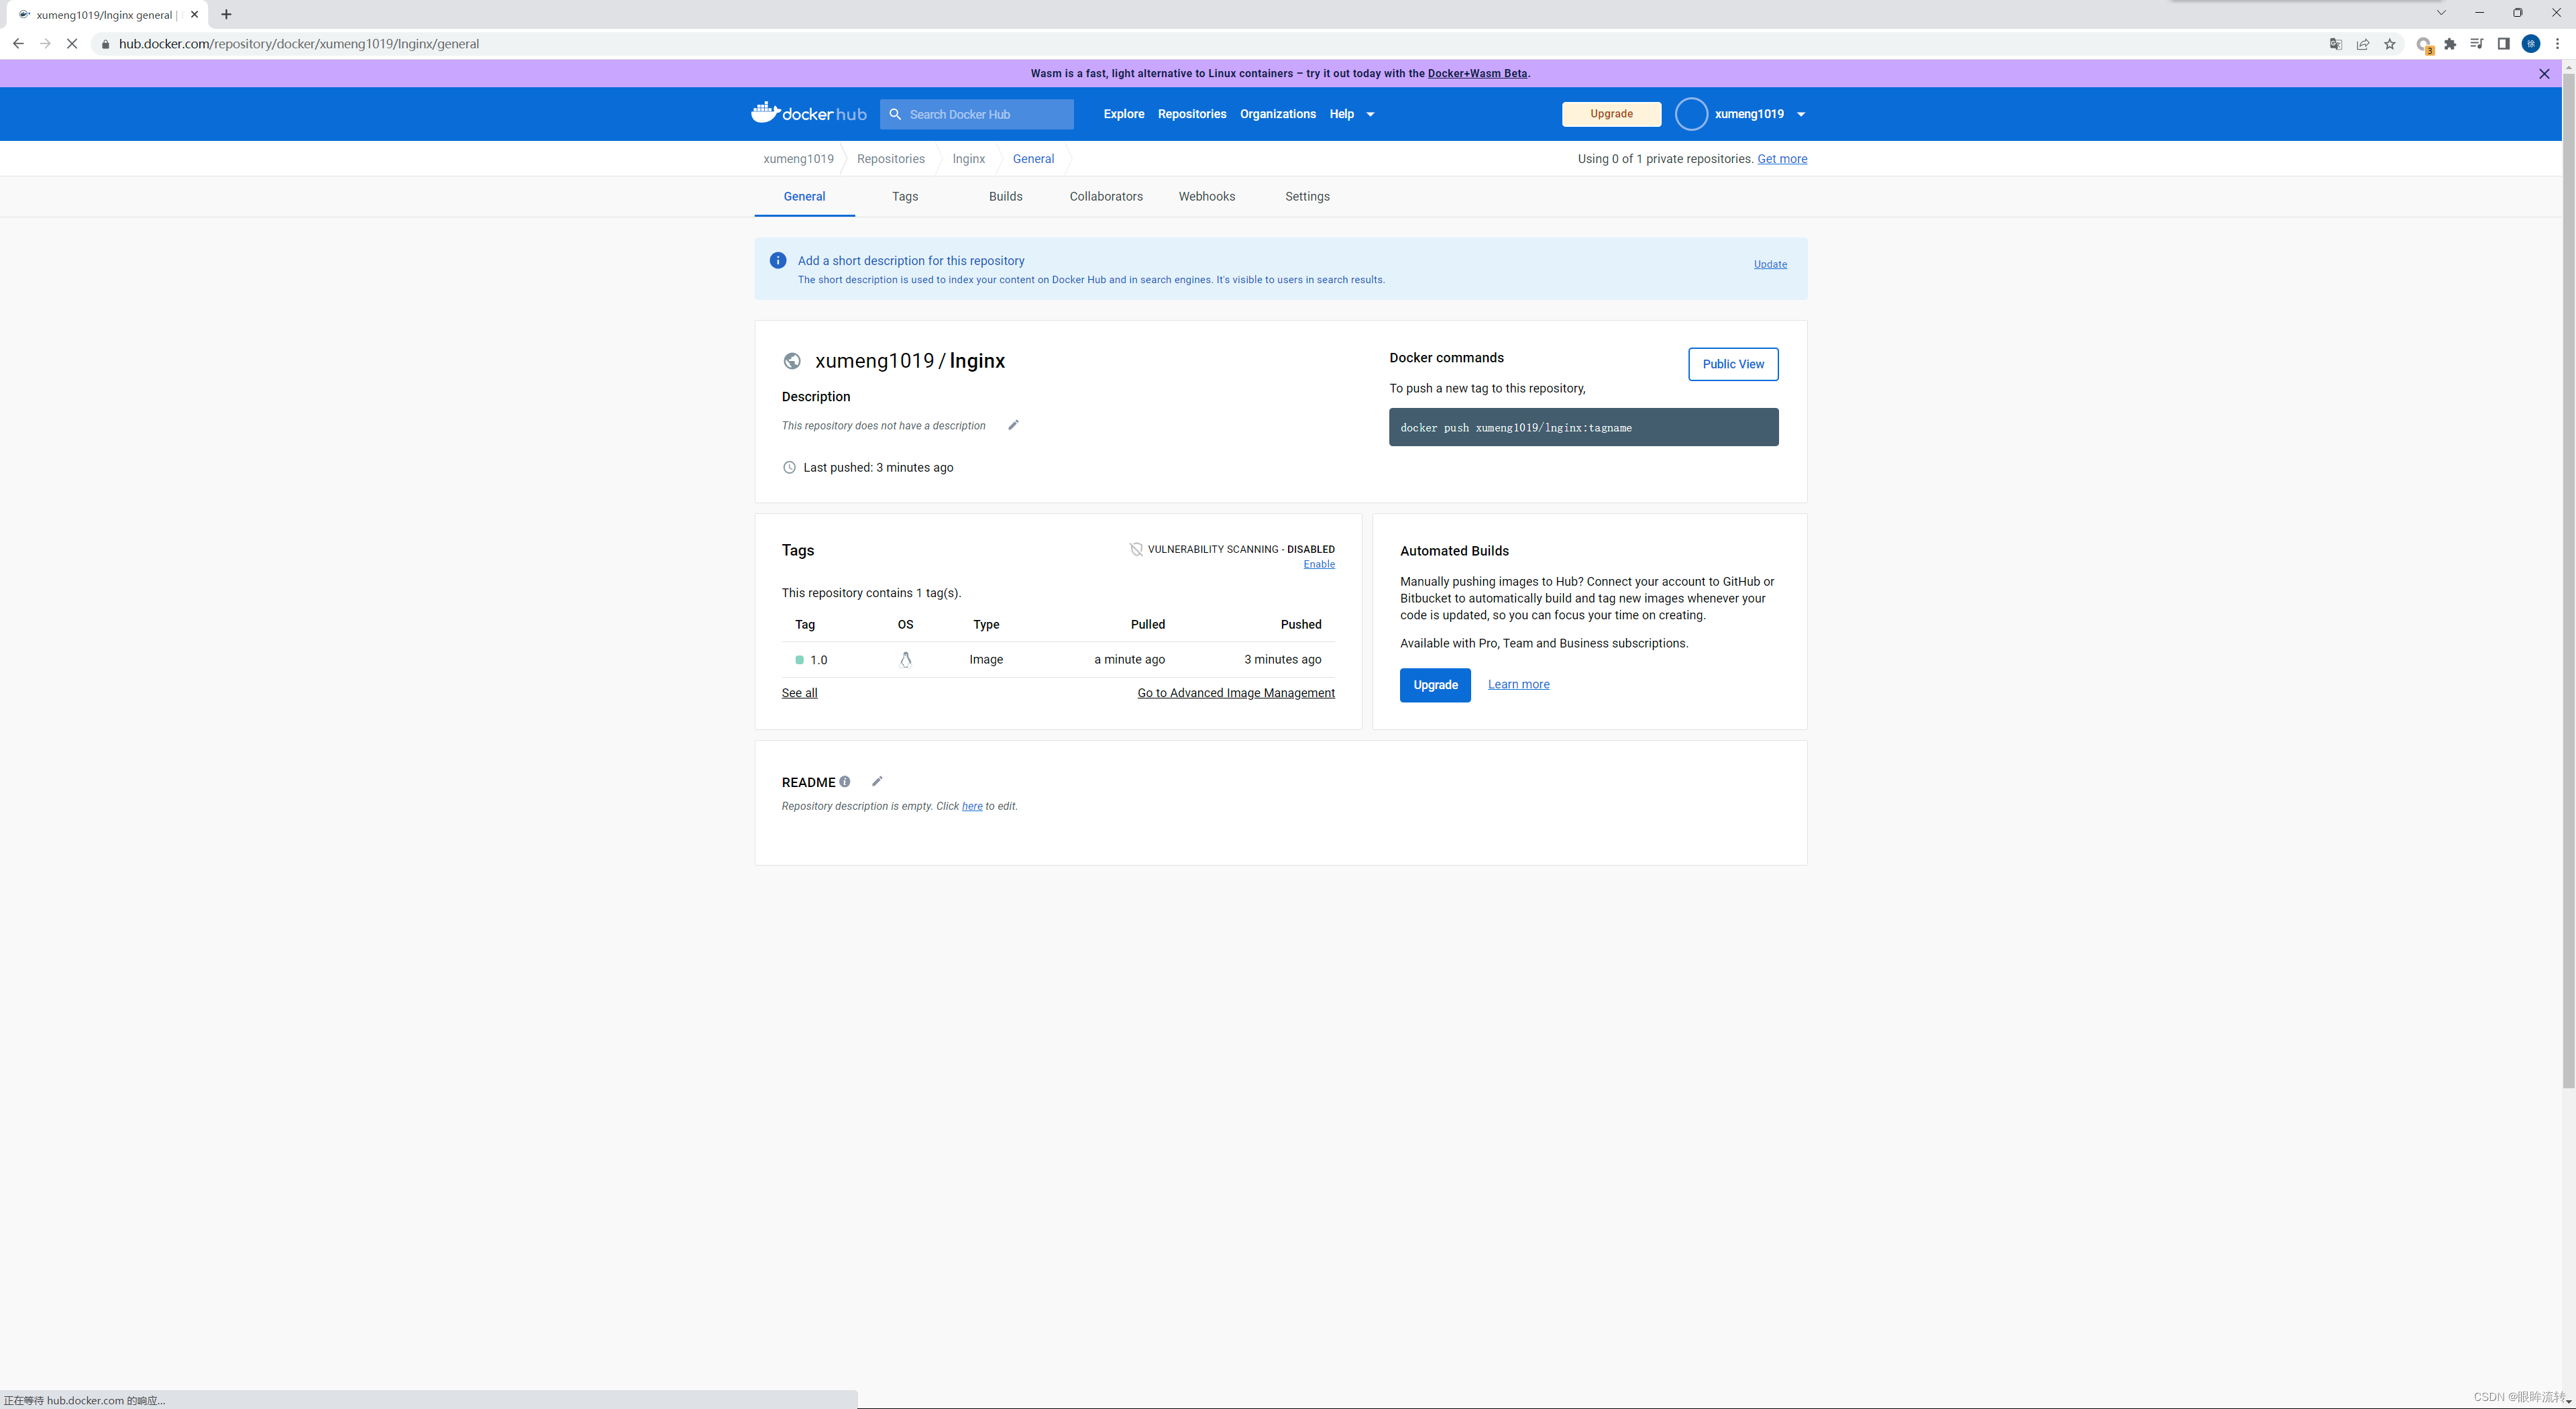Click the public globe icon beside repository name

792,361
